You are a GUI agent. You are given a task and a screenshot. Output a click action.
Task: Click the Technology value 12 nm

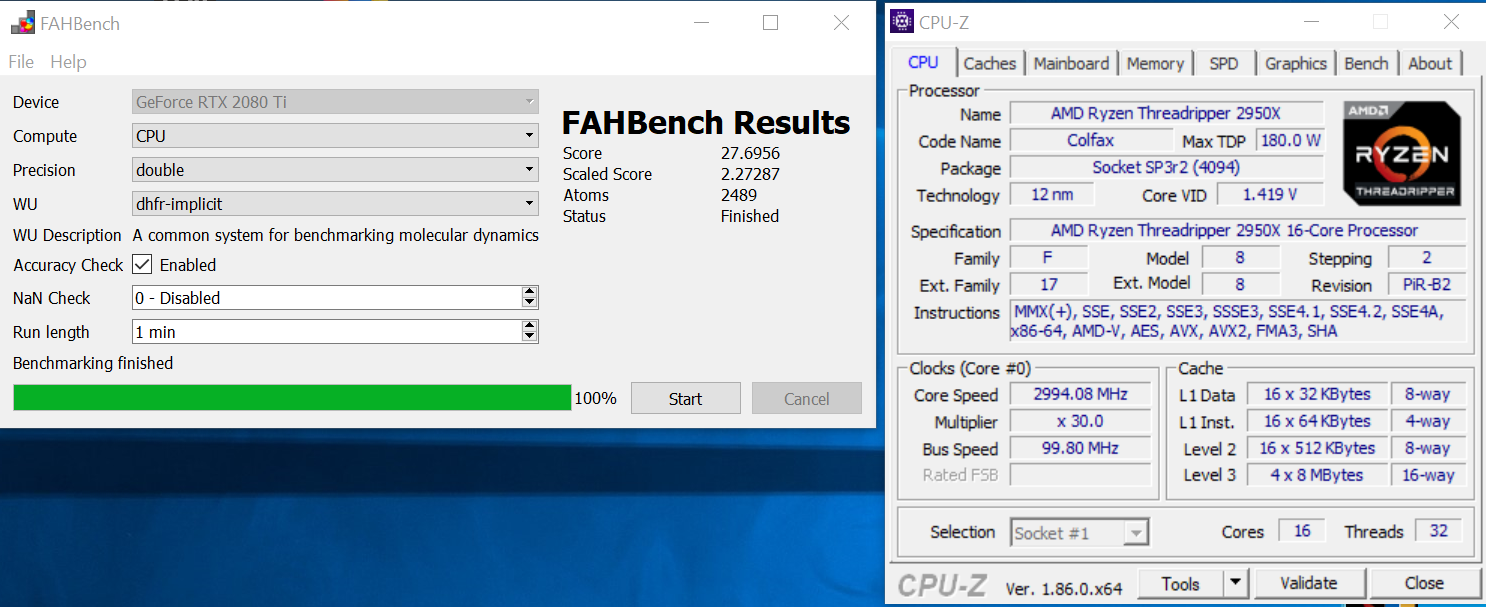point(1050,195)
